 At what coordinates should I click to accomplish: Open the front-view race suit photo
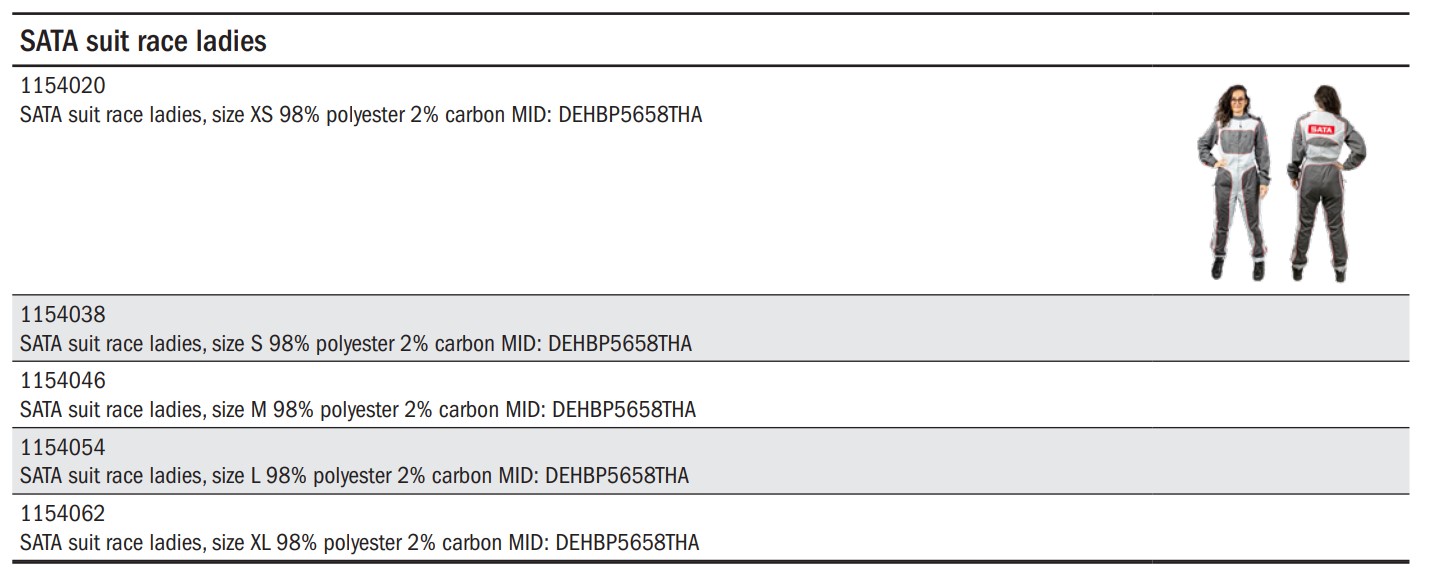pyautogui.click(x=1232, y=182)
